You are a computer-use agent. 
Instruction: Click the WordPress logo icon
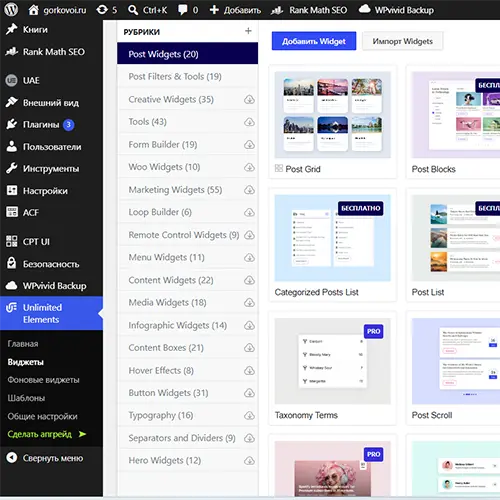click(x=11, y=10)
